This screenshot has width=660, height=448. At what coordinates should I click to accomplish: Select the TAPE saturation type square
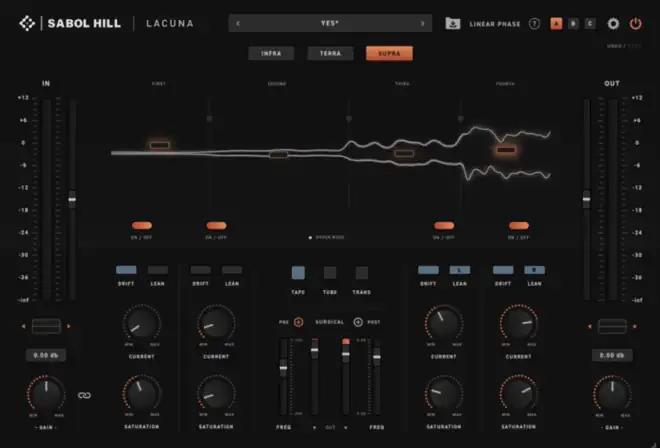[298, 272]
